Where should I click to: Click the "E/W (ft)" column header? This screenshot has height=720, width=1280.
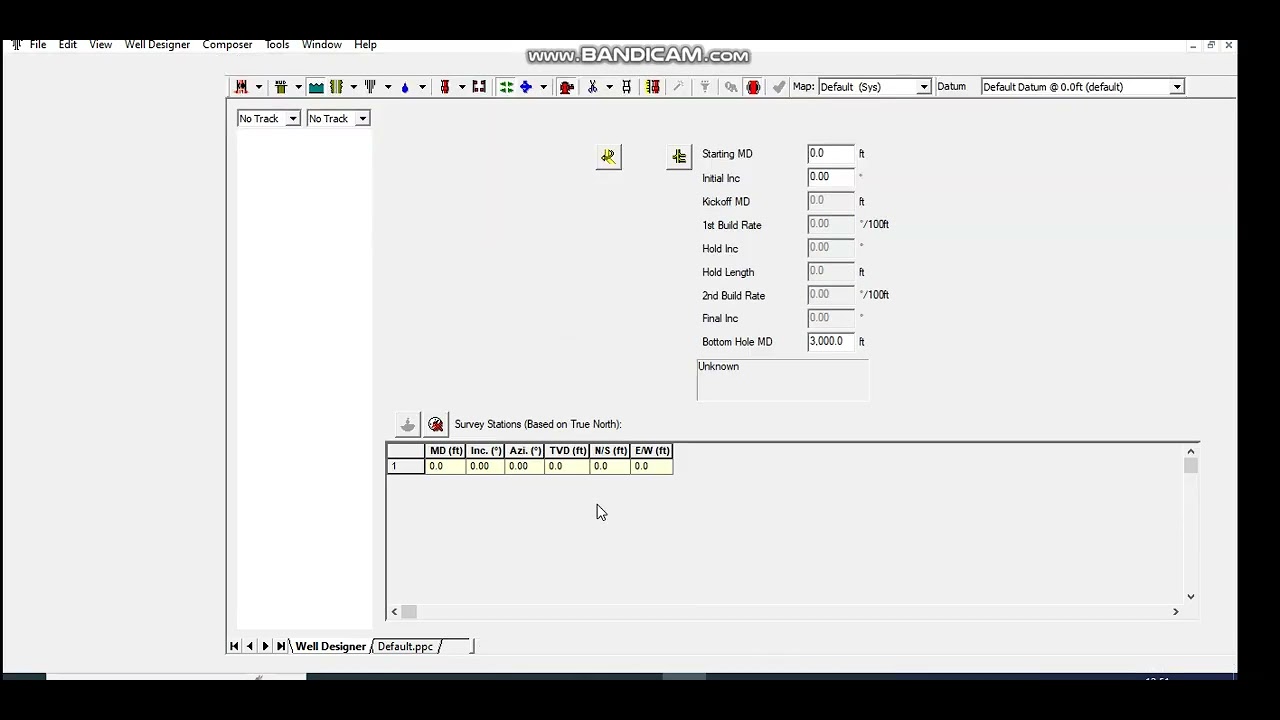(652, 451)
